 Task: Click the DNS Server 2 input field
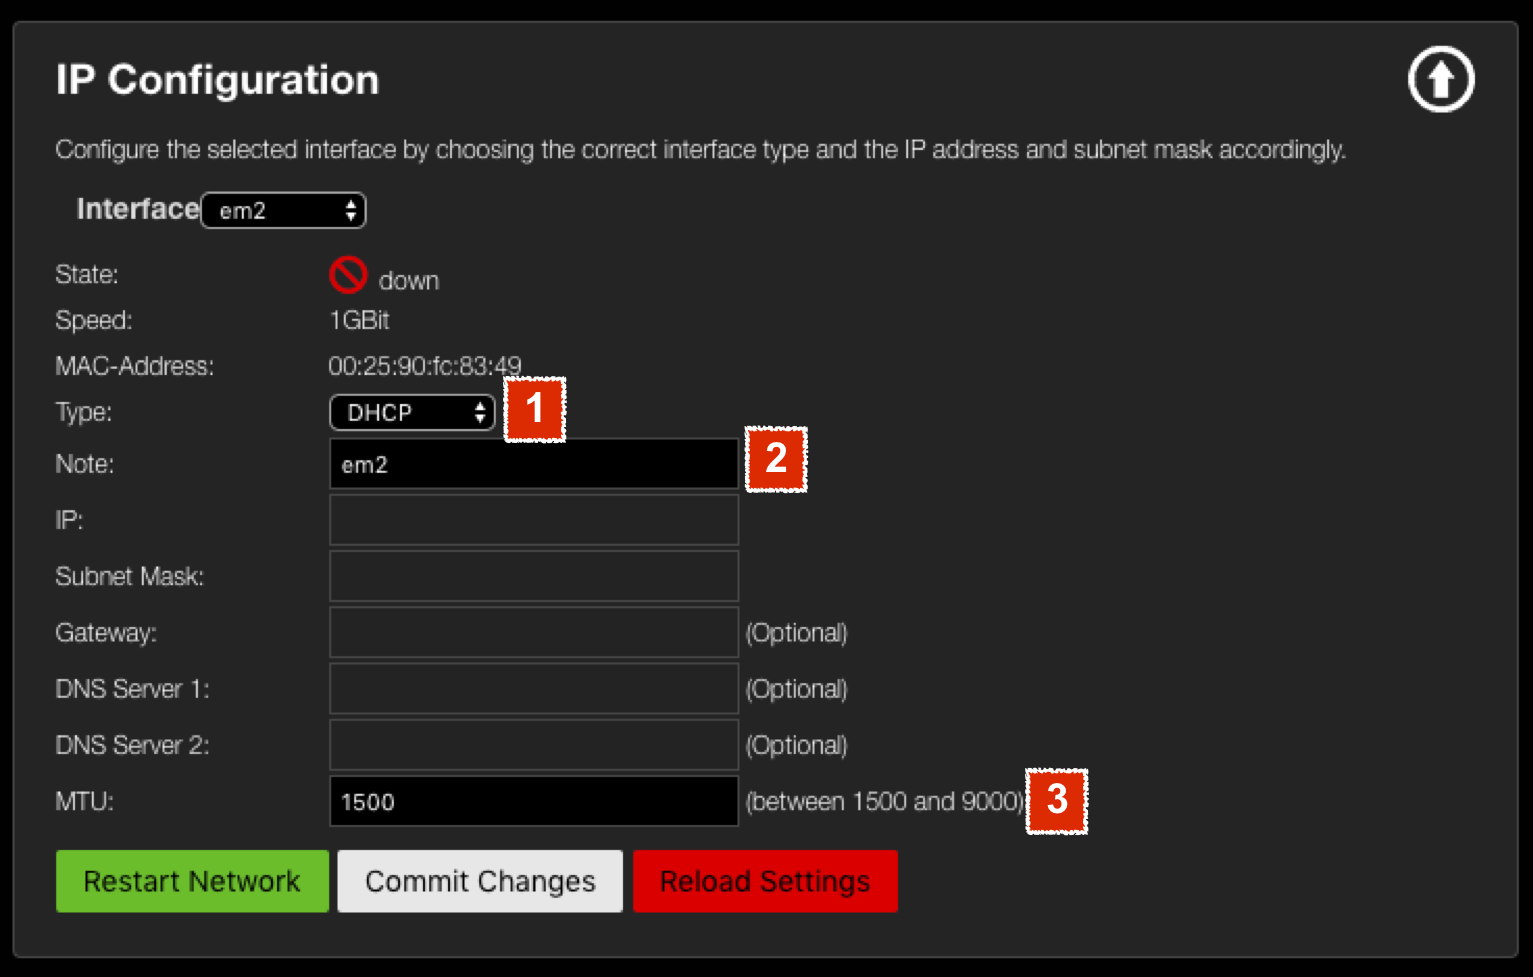(534, 745)
